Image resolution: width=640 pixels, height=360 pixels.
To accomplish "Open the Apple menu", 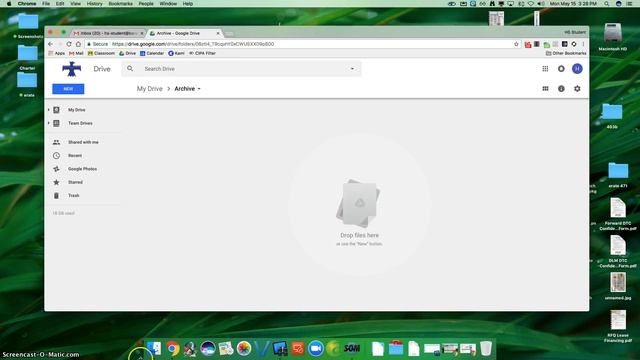I will (x=9, y=3).
